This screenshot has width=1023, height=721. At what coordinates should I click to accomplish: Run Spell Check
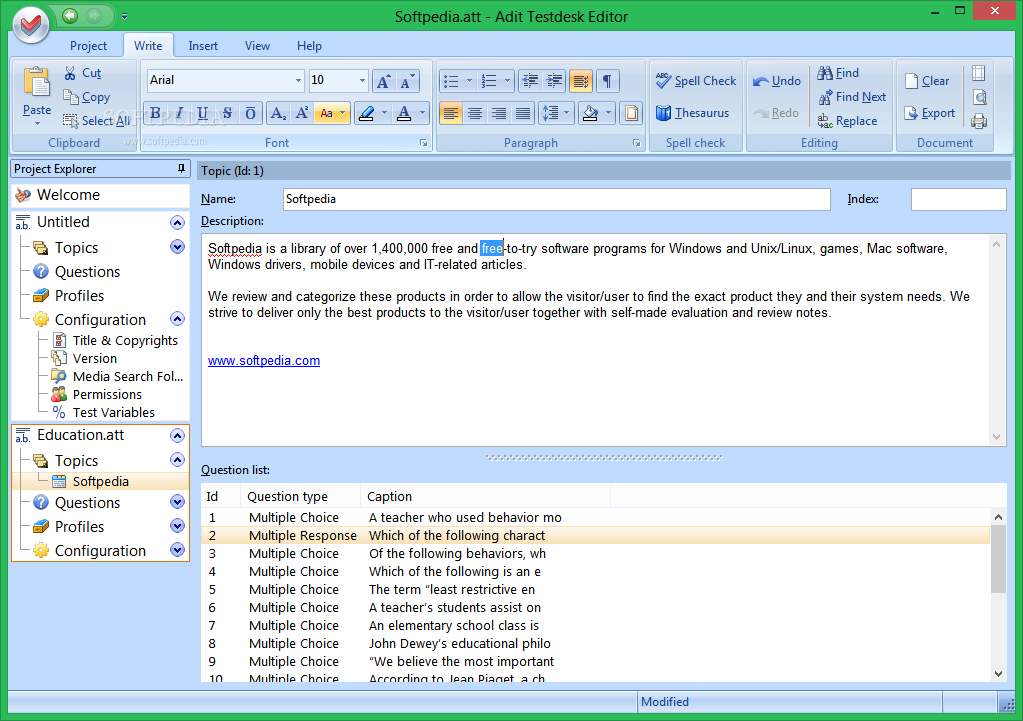pyautogui.click(x=695, y=81)
